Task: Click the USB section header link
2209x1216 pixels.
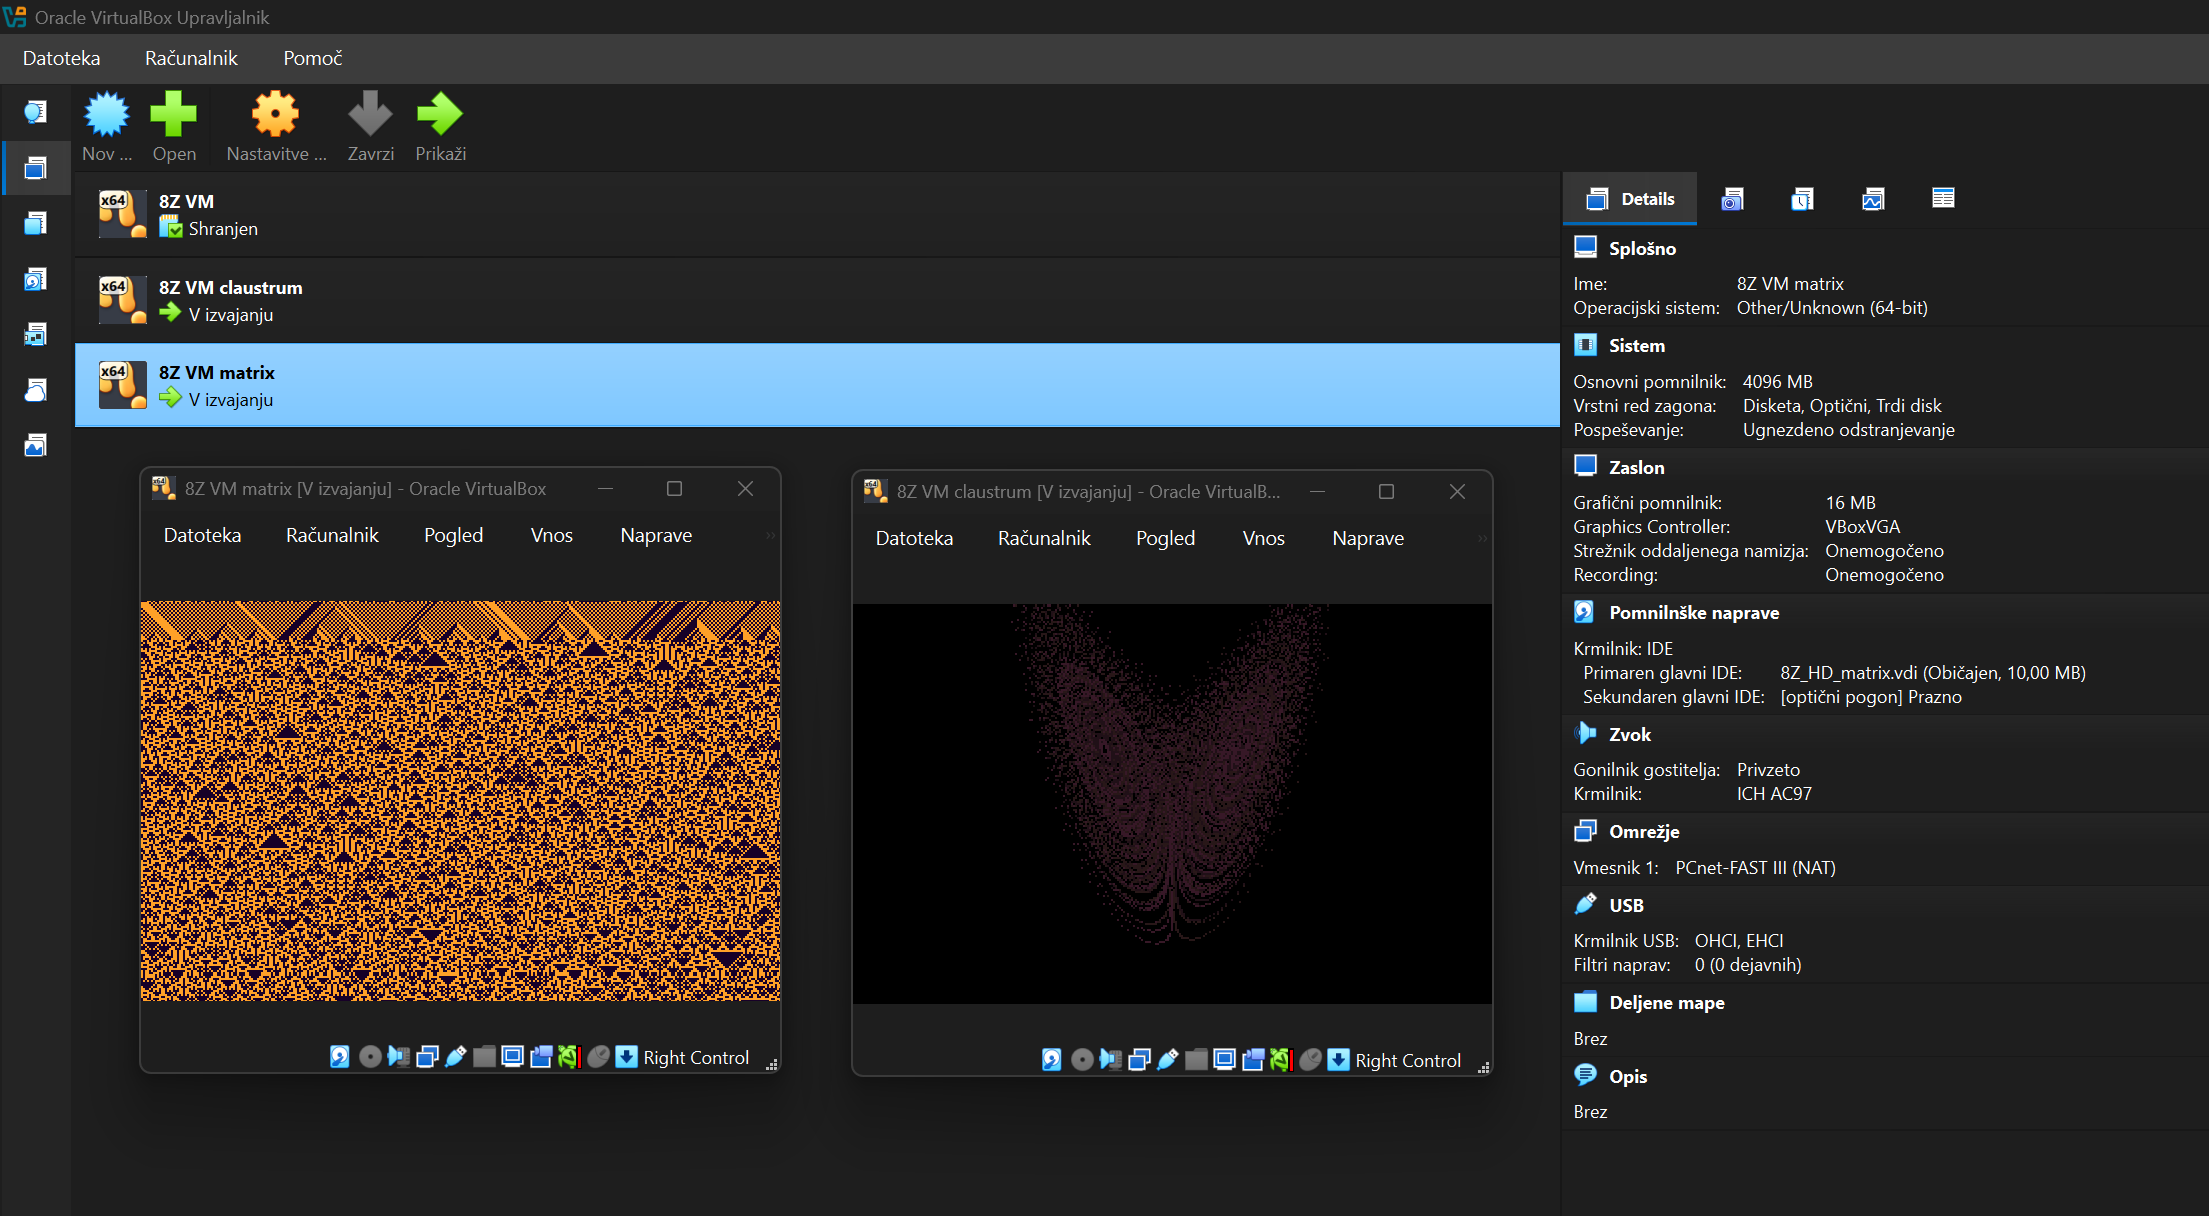Action: 1626,905
